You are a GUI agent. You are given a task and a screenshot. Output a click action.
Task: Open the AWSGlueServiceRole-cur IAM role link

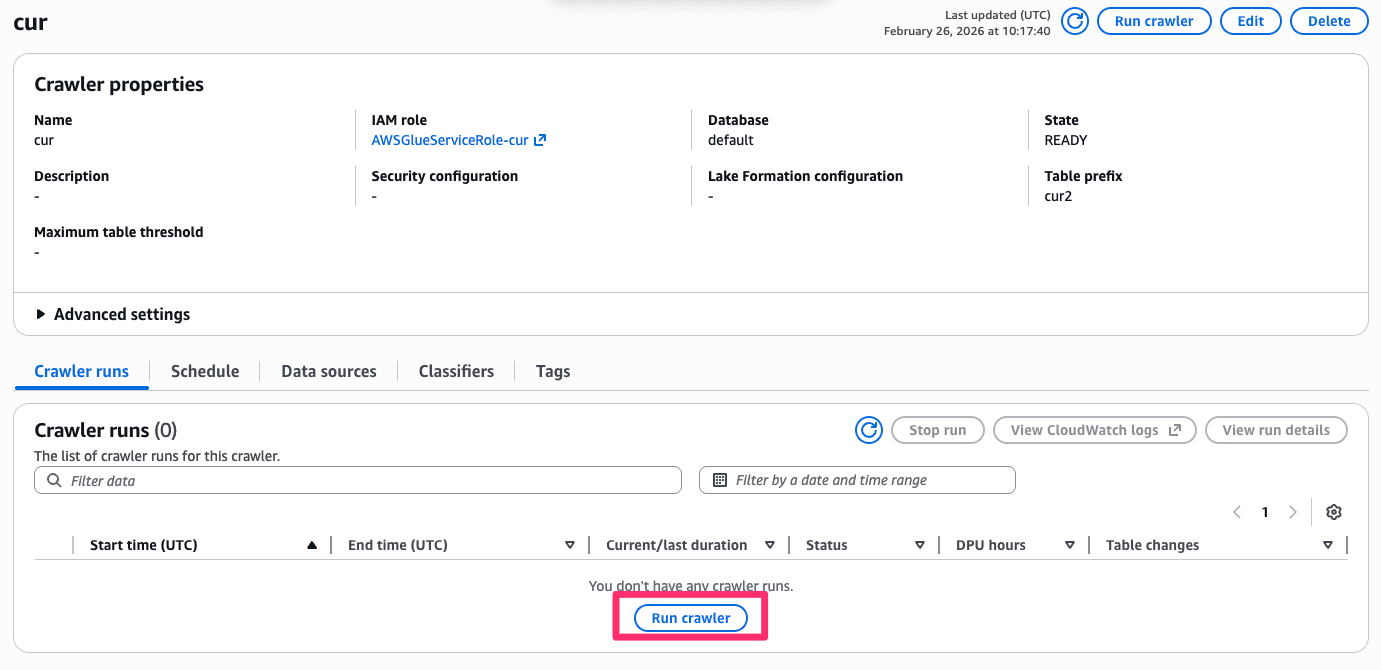click(x=450, y=140)
